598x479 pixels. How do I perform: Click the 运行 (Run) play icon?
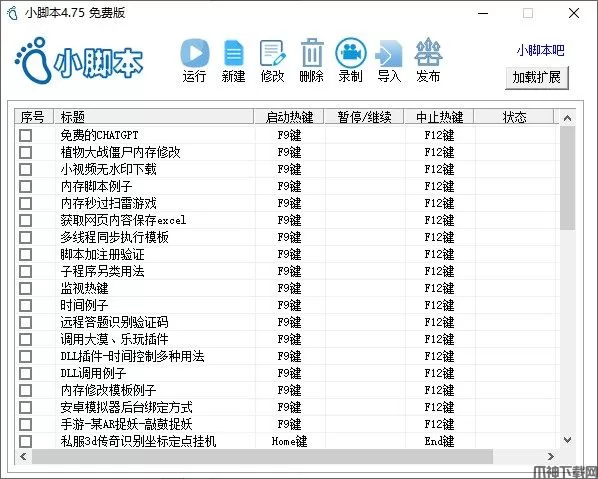pos(195,53)
